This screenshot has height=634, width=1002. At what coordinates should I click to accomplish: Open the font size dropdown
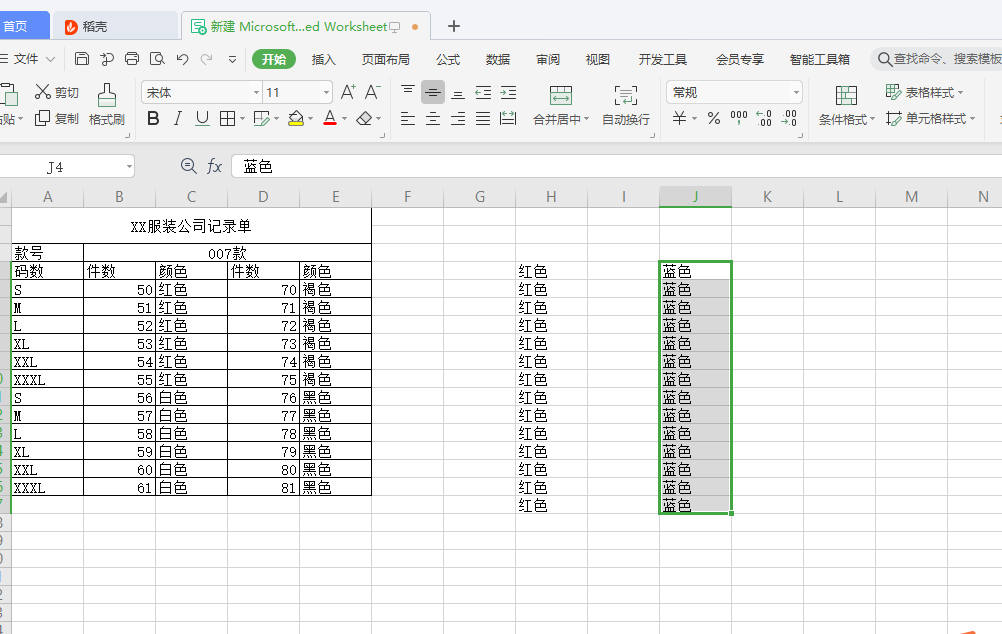326,93
